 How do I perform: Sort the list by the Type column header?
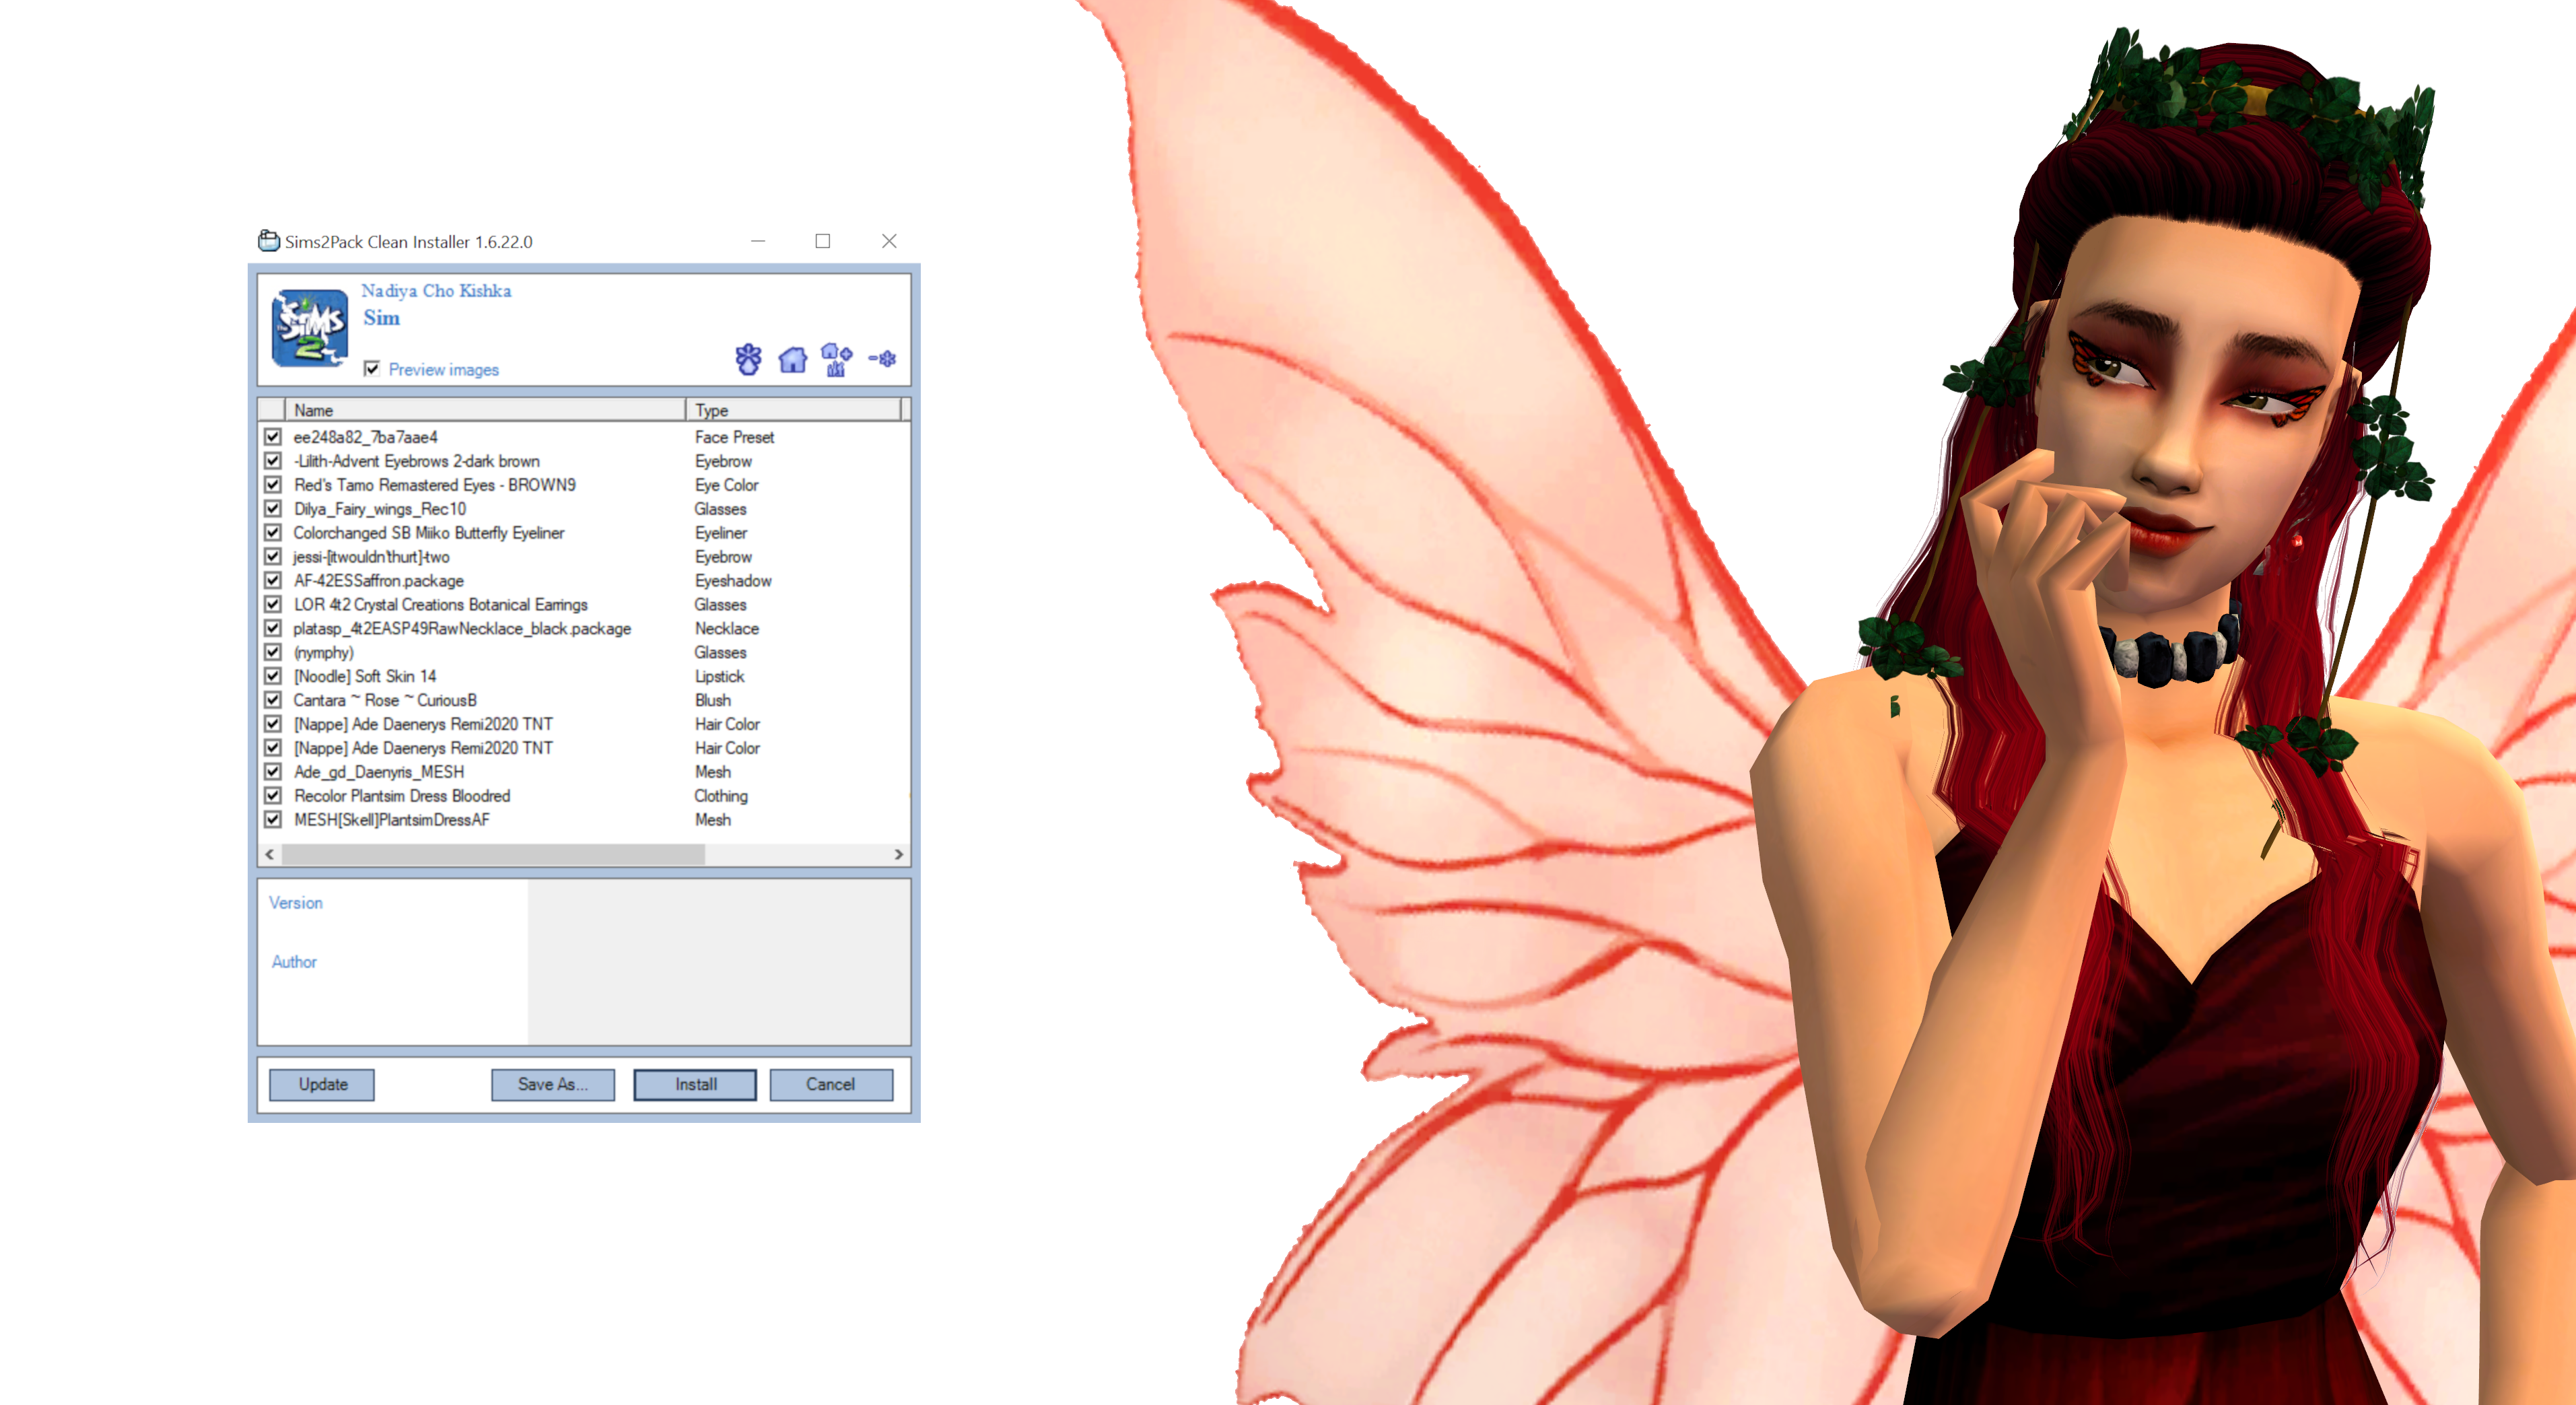tap(794, 410)
